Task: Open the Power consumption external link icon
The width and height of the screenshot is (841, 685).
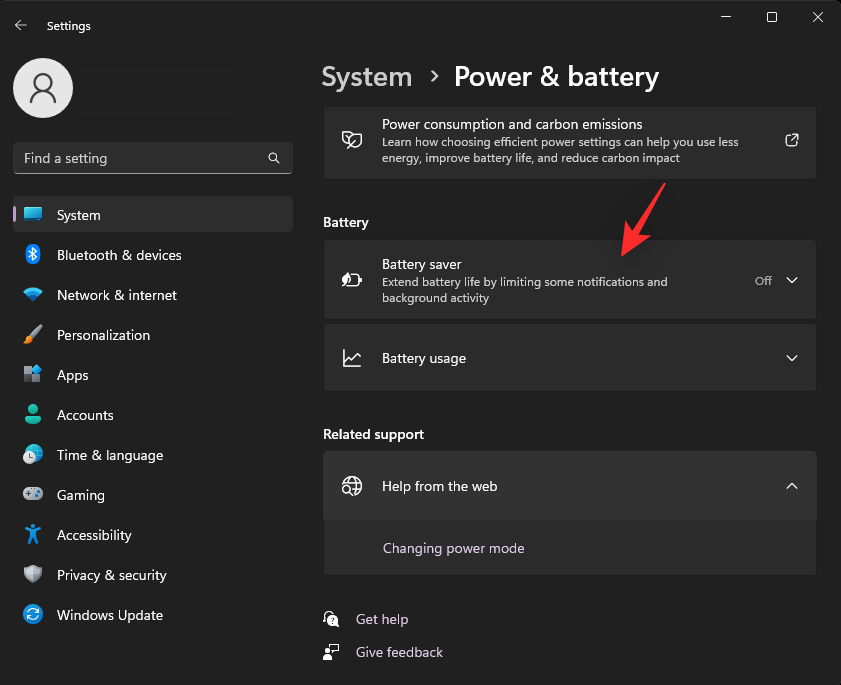Action: click(791, 141)
